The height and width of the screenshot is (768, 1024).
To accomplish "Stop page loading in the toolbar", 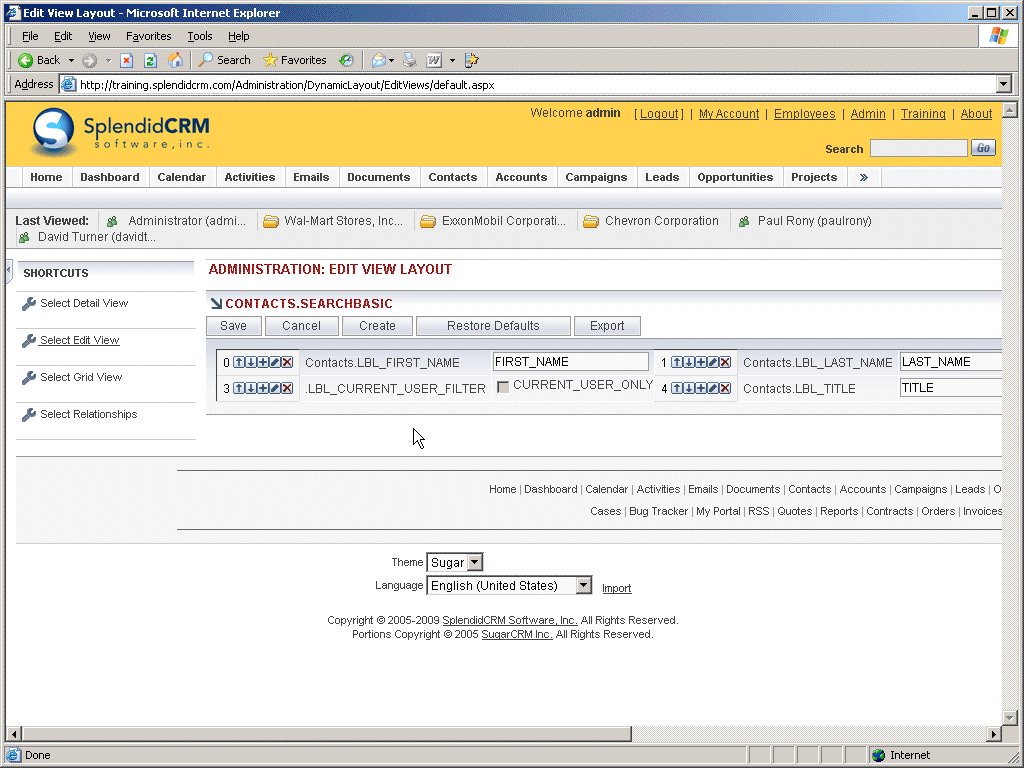I will point(127,60).
